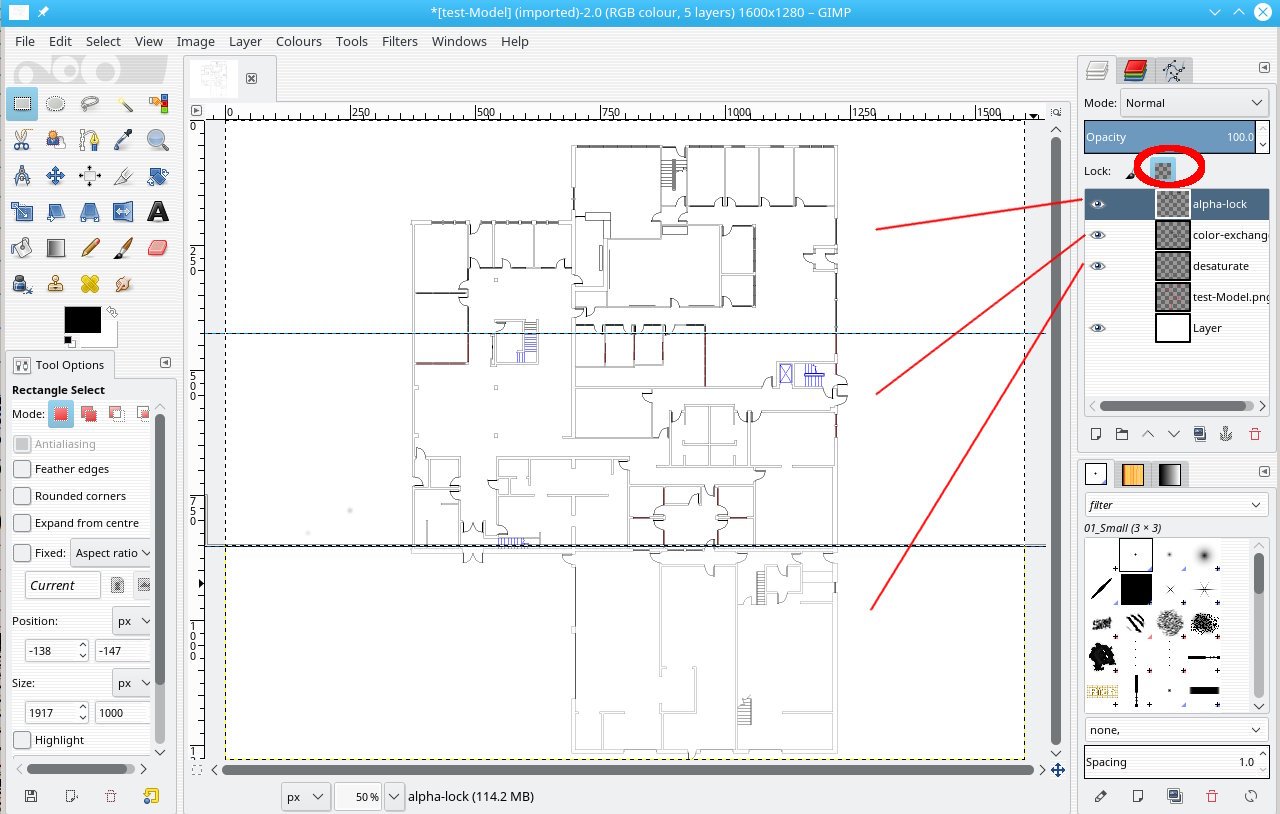
Task: Open the layer Mode dropdown
Action: tap(1194, 103)
